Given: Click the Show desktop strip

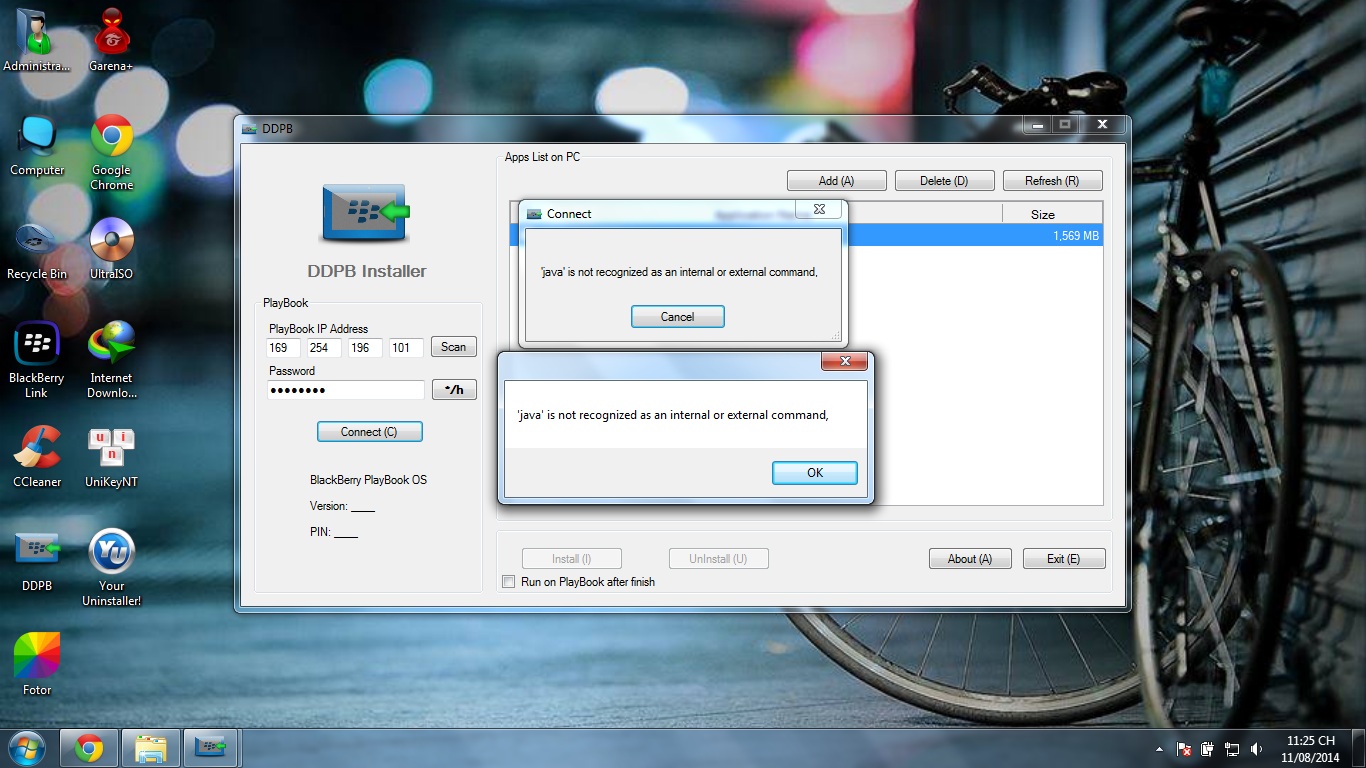Looking at the screenshot, I should (x=1359, y=749).
